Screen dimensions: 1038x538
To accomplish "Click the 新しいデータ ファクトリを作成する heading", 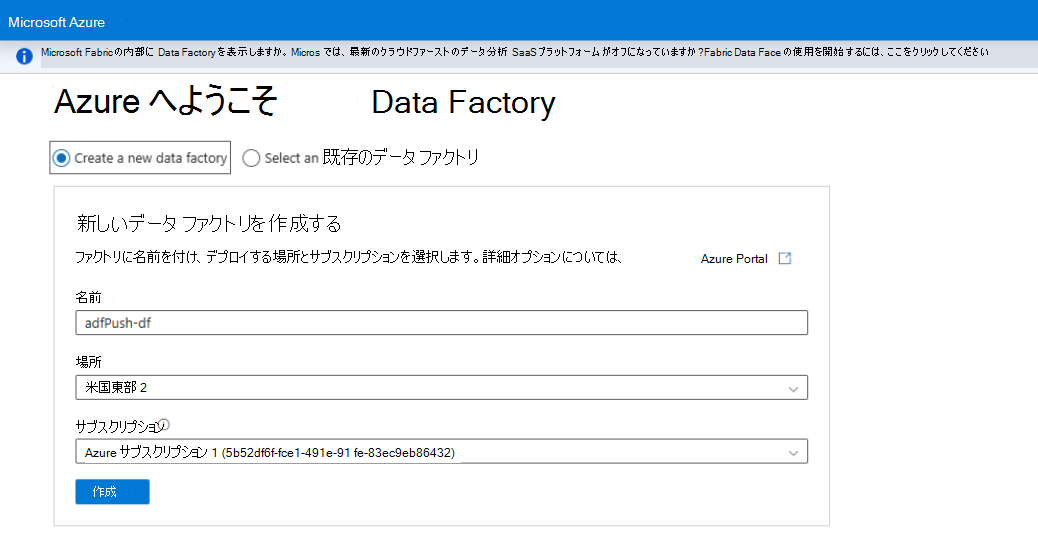I will click(x=209, y=224).
